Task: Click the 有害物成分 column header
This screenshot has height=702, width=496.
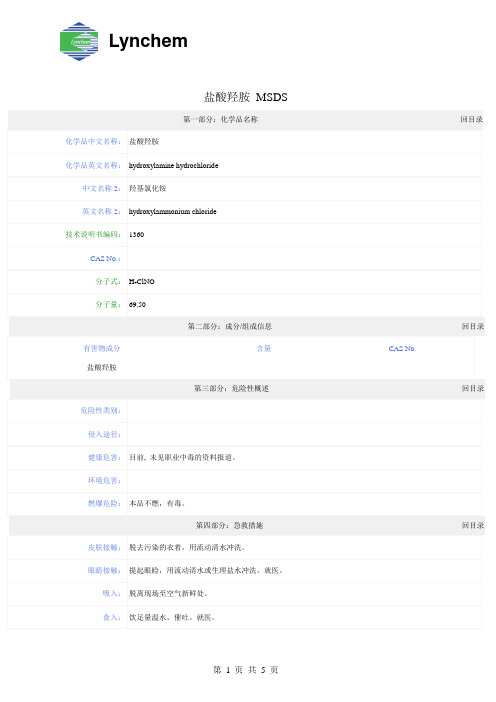Action: click(102, 348)
